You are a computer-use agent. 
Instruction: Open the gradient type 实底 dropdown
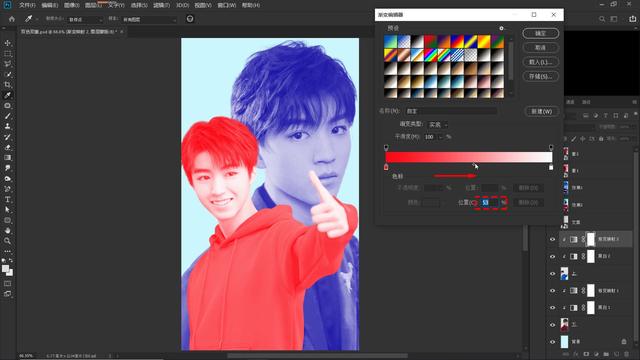(438, 124)
